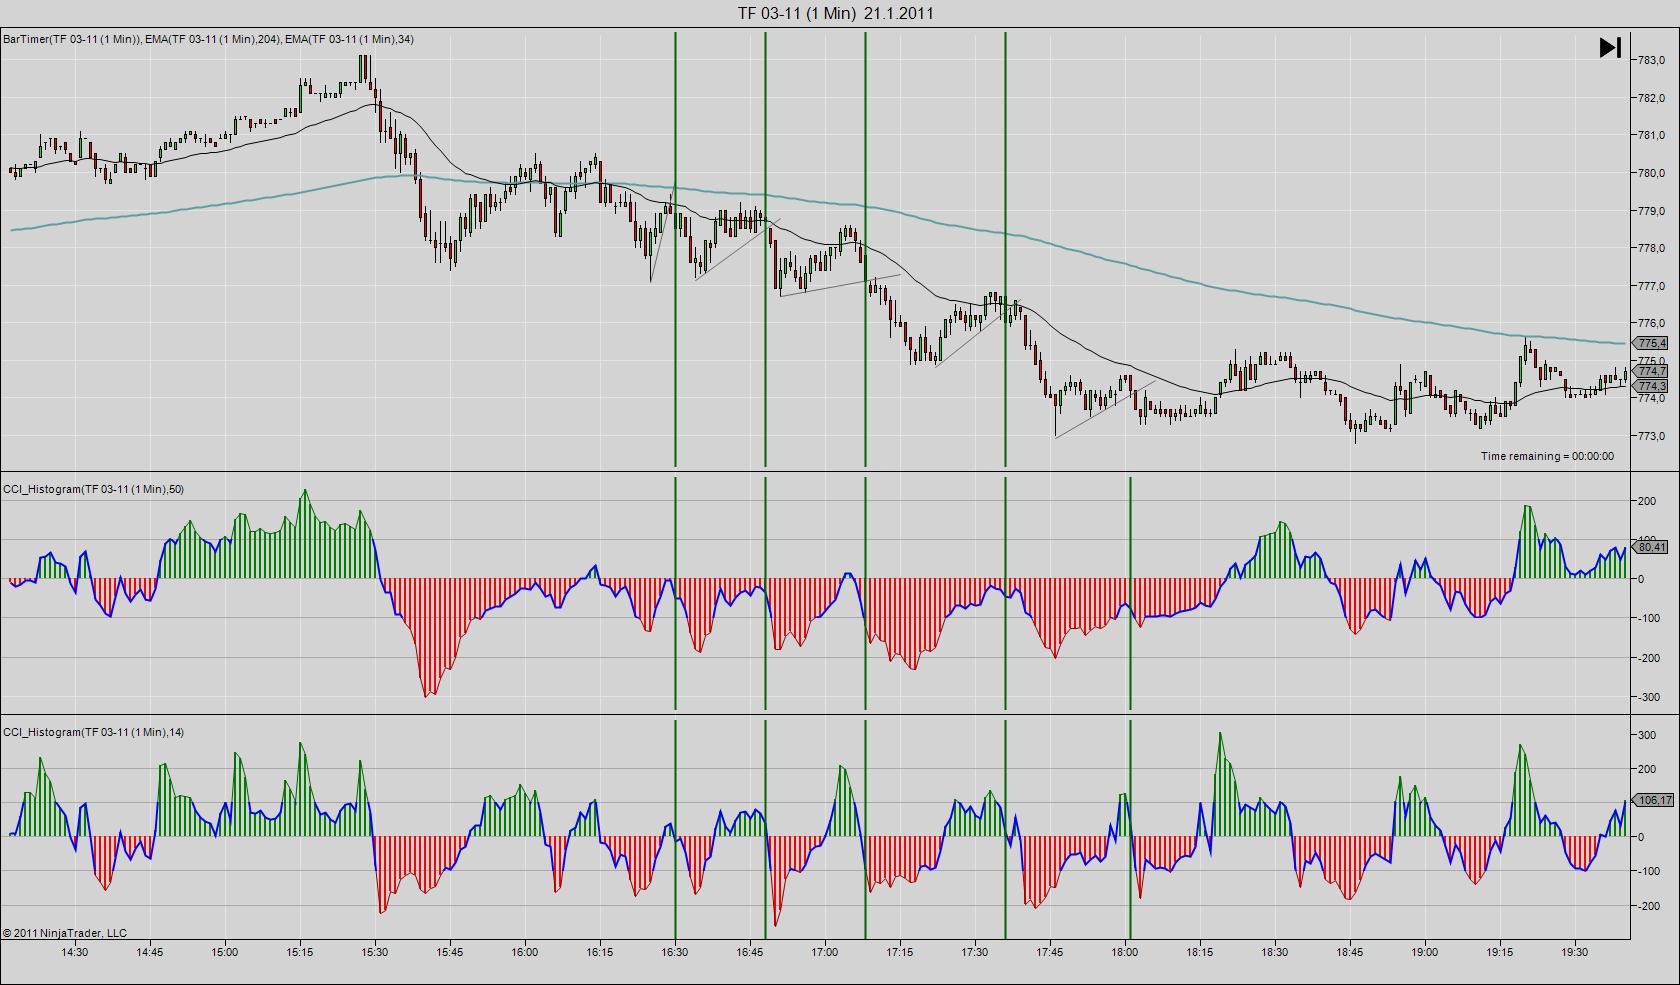
Task: Click the 776,0 price axis label
Action: tap(1651, 323)
